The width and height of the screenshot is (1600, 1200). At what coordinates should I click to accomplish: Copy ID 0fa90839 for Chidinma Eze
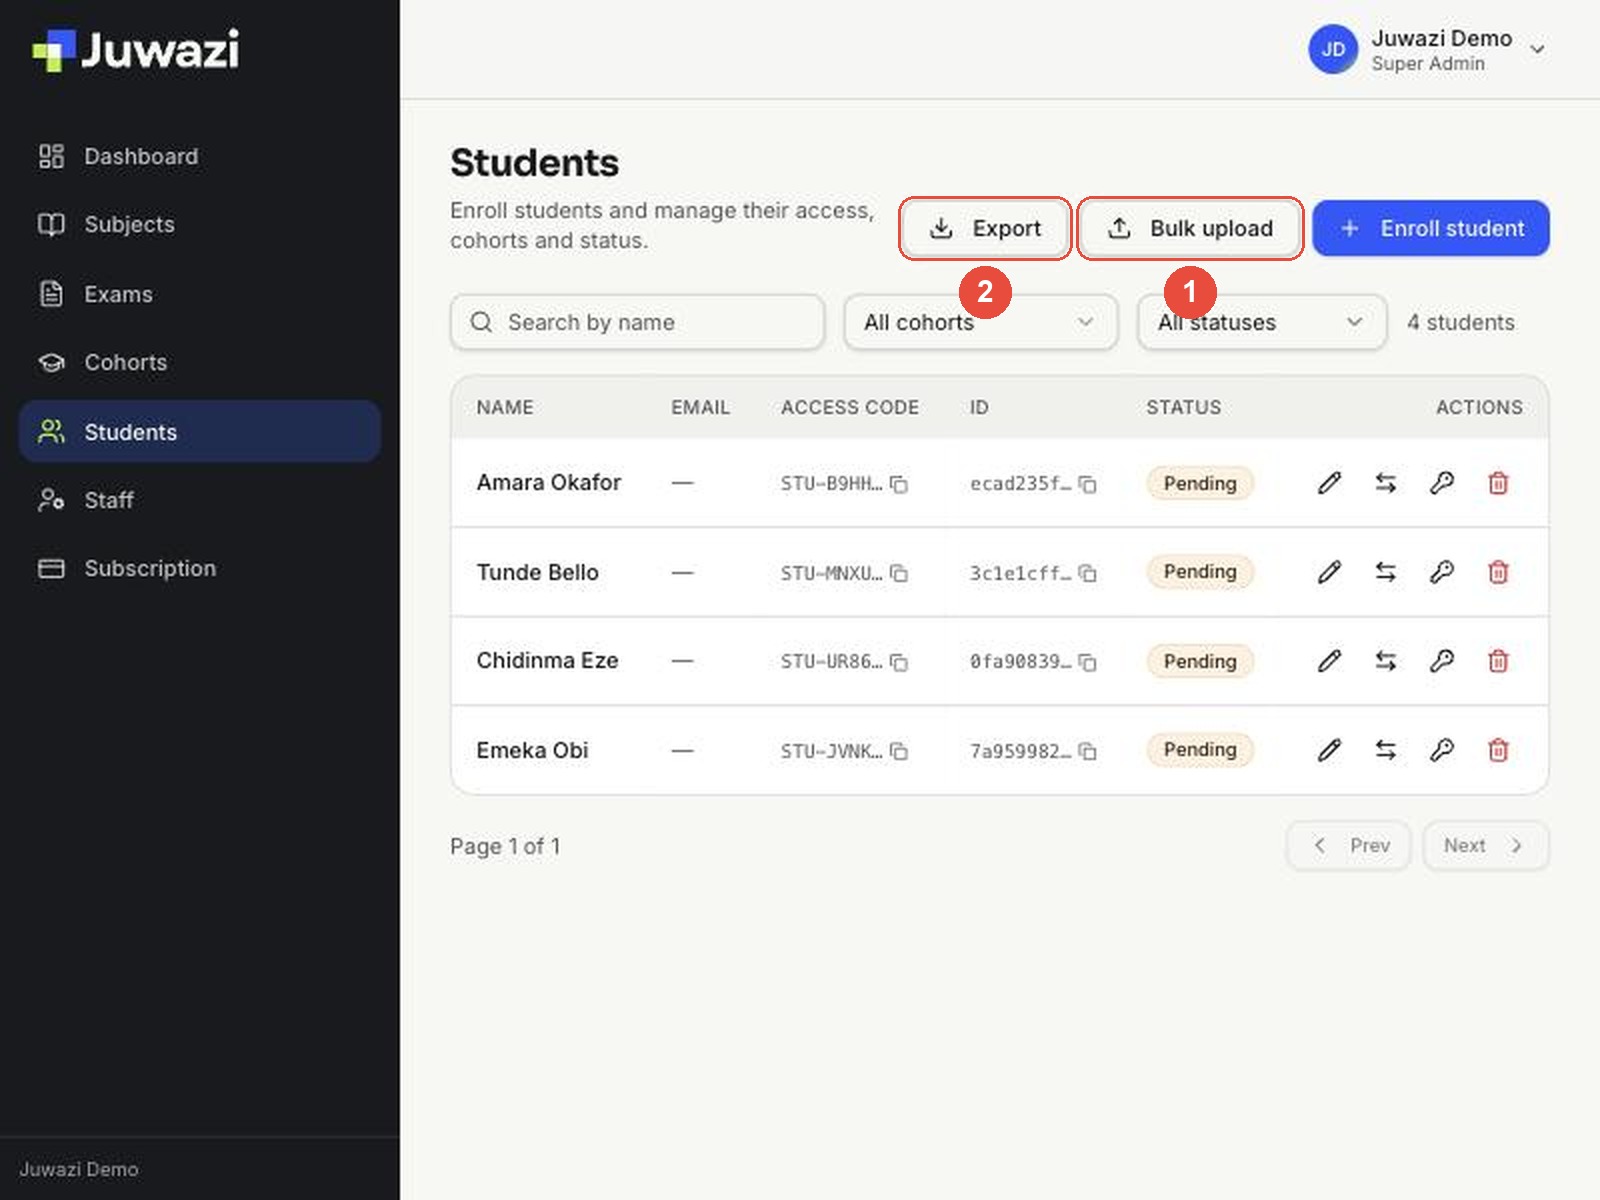[x=1087, y=662]
